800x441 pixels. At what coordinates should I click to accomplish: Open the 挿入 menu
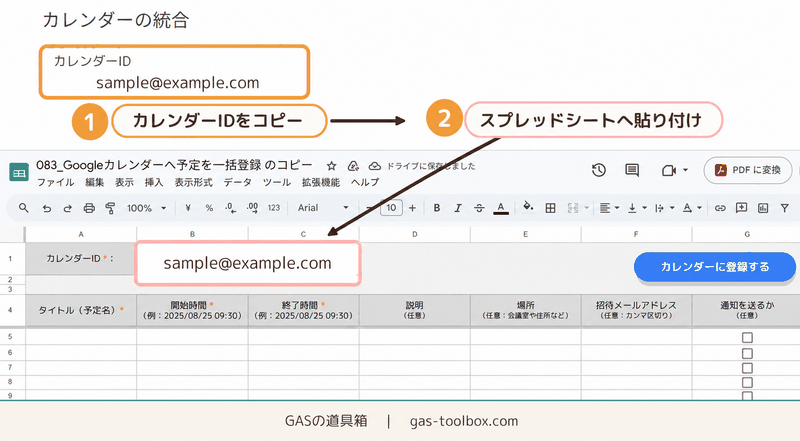coord(154,182)
